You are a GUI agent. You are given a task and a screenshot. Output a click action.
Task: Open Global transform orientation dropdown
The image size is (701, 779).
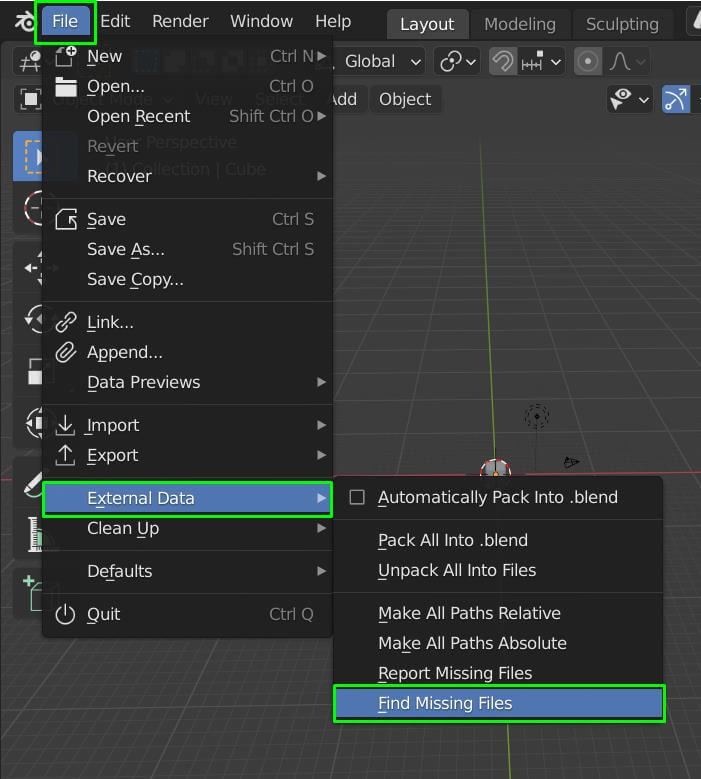coord(382,61)
